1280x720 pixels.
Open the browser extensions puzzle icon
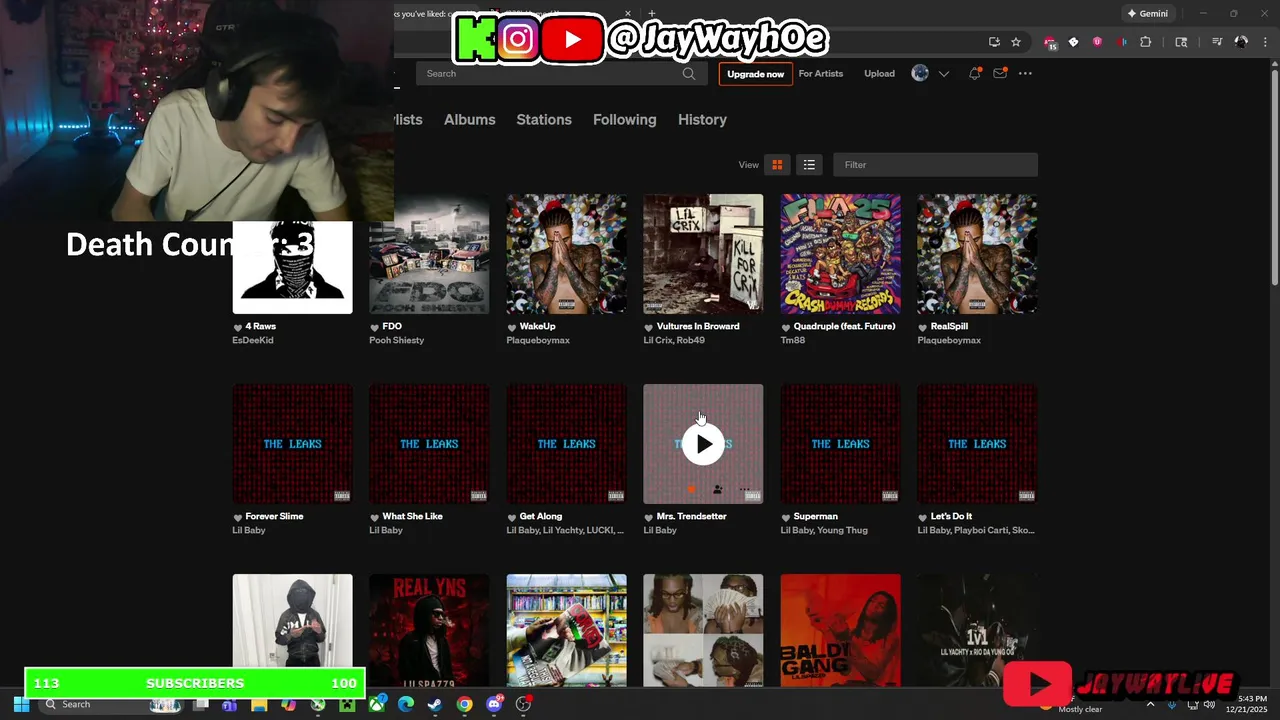[x=1146, y=42]
